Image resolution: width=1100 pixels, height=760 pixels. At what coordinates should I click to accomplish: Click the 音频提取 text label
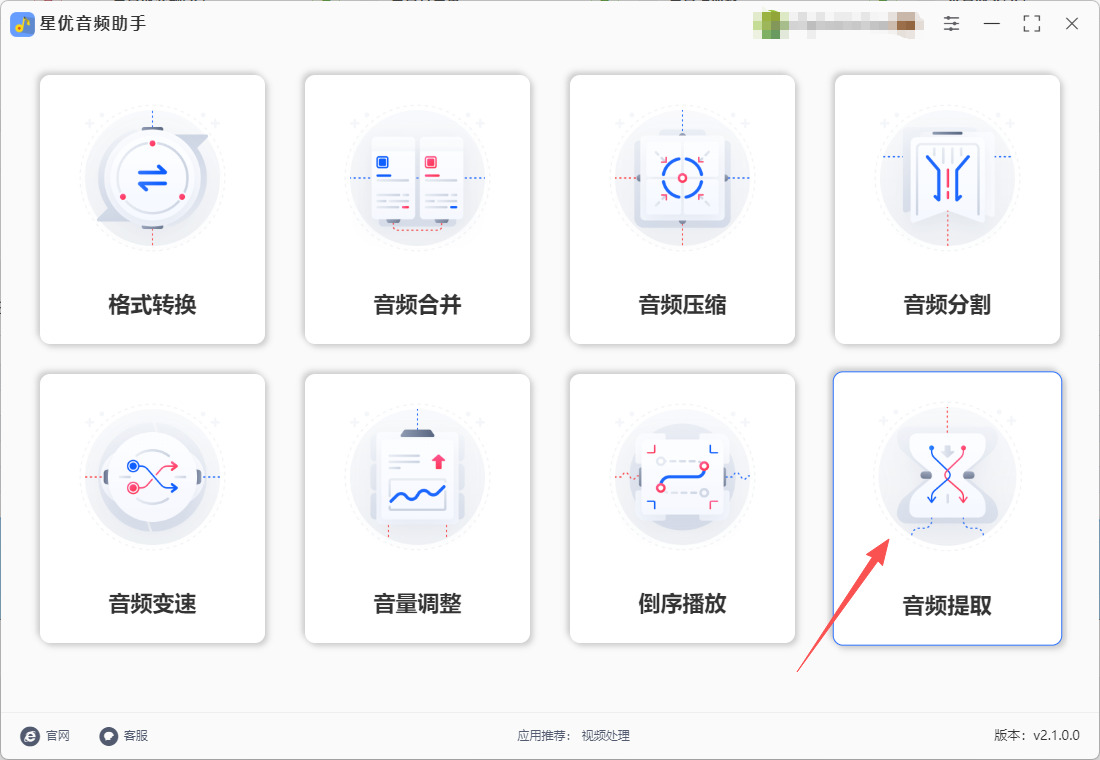pos(947,605)
